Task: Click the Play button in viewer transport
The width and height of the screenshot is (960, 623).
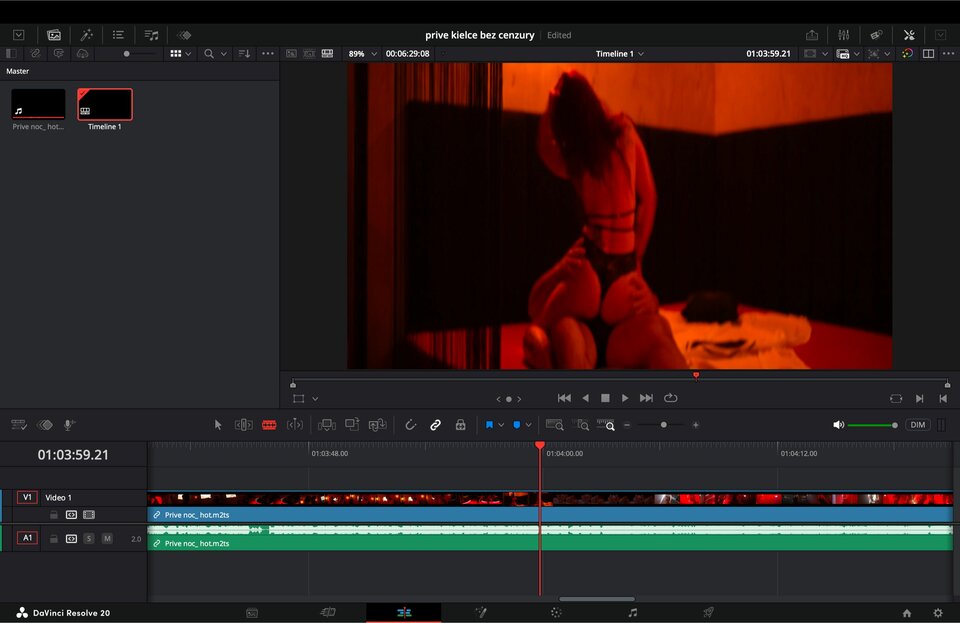Action: pyautogui.click(x=625, y=398)
